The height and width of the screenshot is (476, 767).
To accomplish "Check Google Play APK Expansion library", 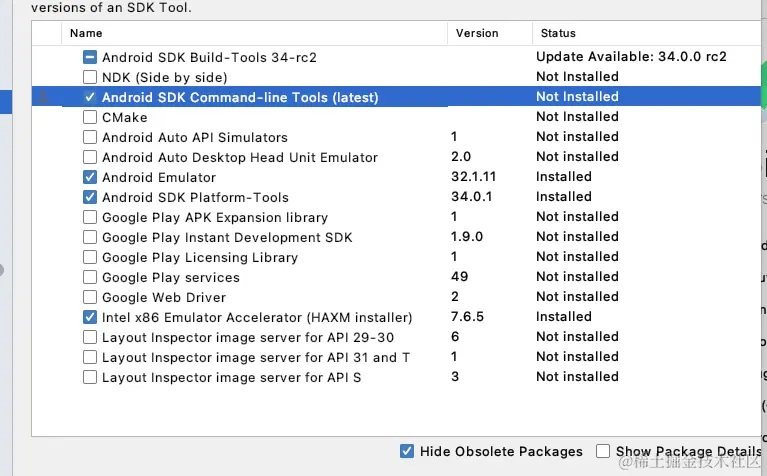I will (90, 217).
